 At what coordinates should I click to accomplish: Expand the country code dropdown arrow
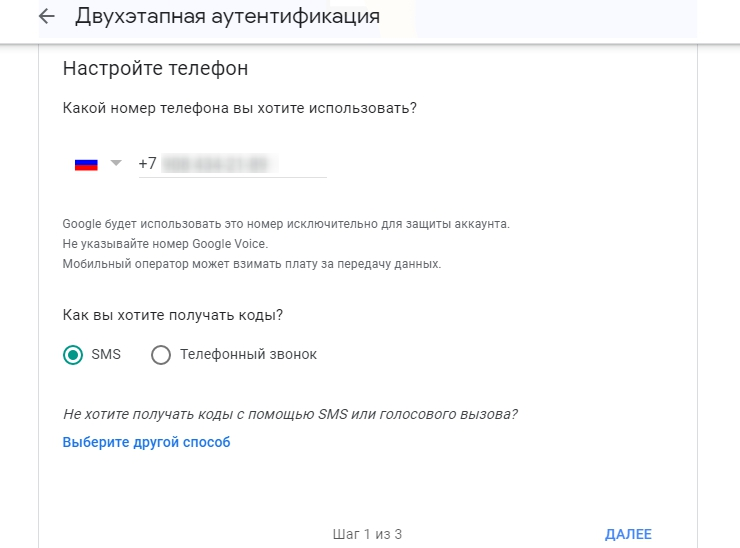tap(115, 163)
